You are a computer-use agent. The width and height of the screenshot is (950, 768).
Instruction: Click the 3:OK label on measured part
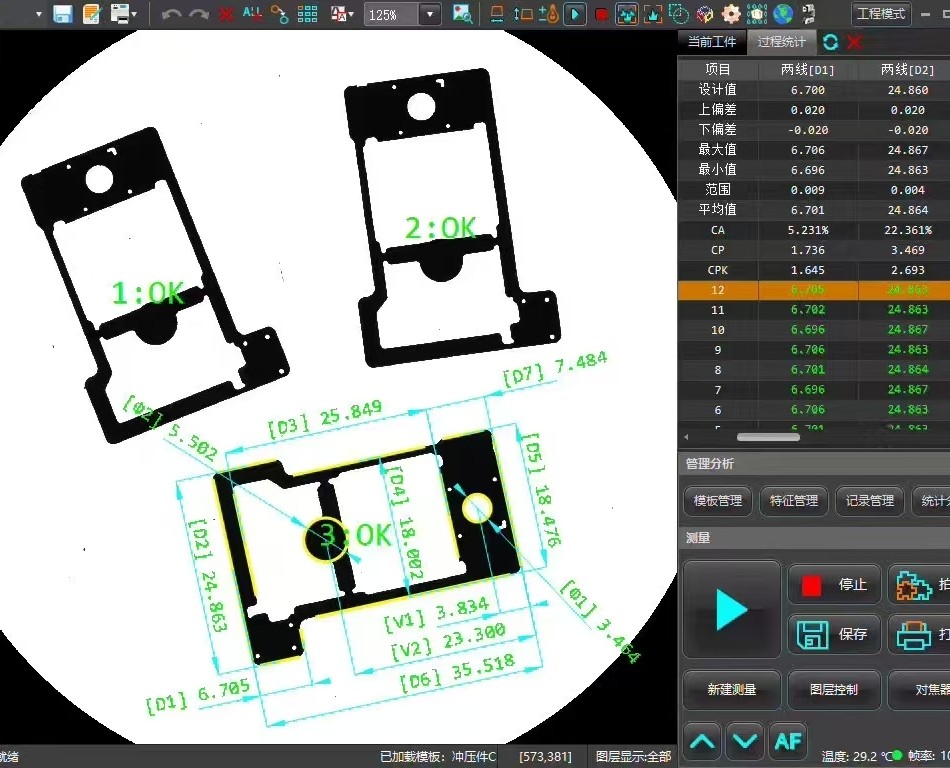coord(354,535)
